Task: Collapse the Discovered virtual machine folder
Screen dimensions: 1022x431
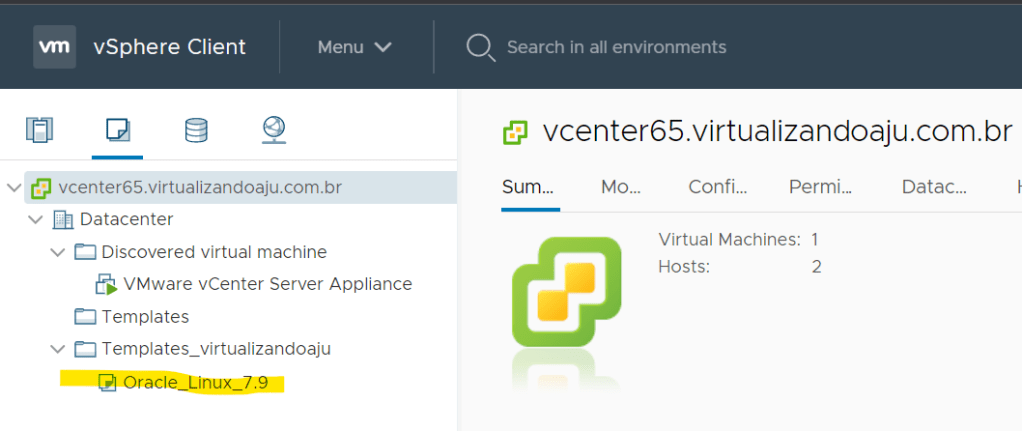Action: click(58, 252)
